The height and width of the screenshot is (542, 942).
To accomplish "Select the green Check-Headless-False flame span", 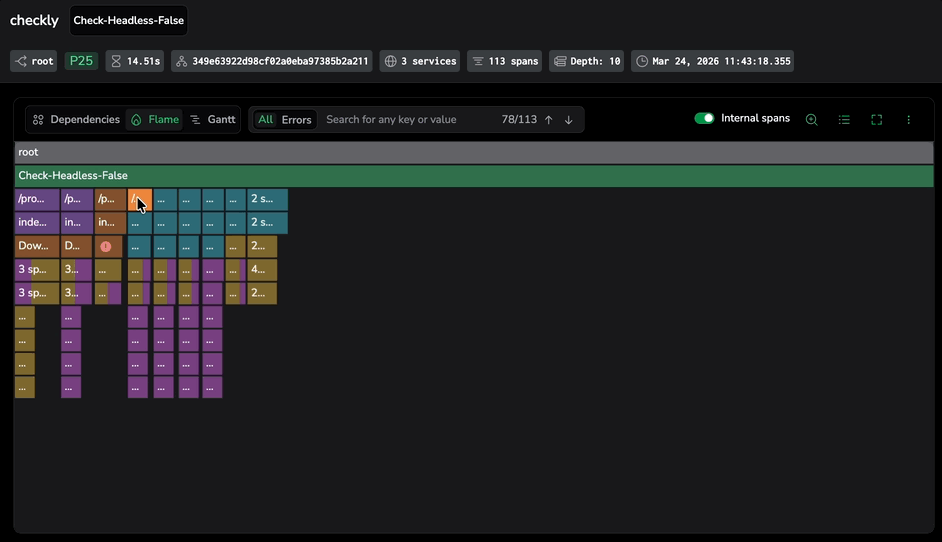I will point(474,176).
